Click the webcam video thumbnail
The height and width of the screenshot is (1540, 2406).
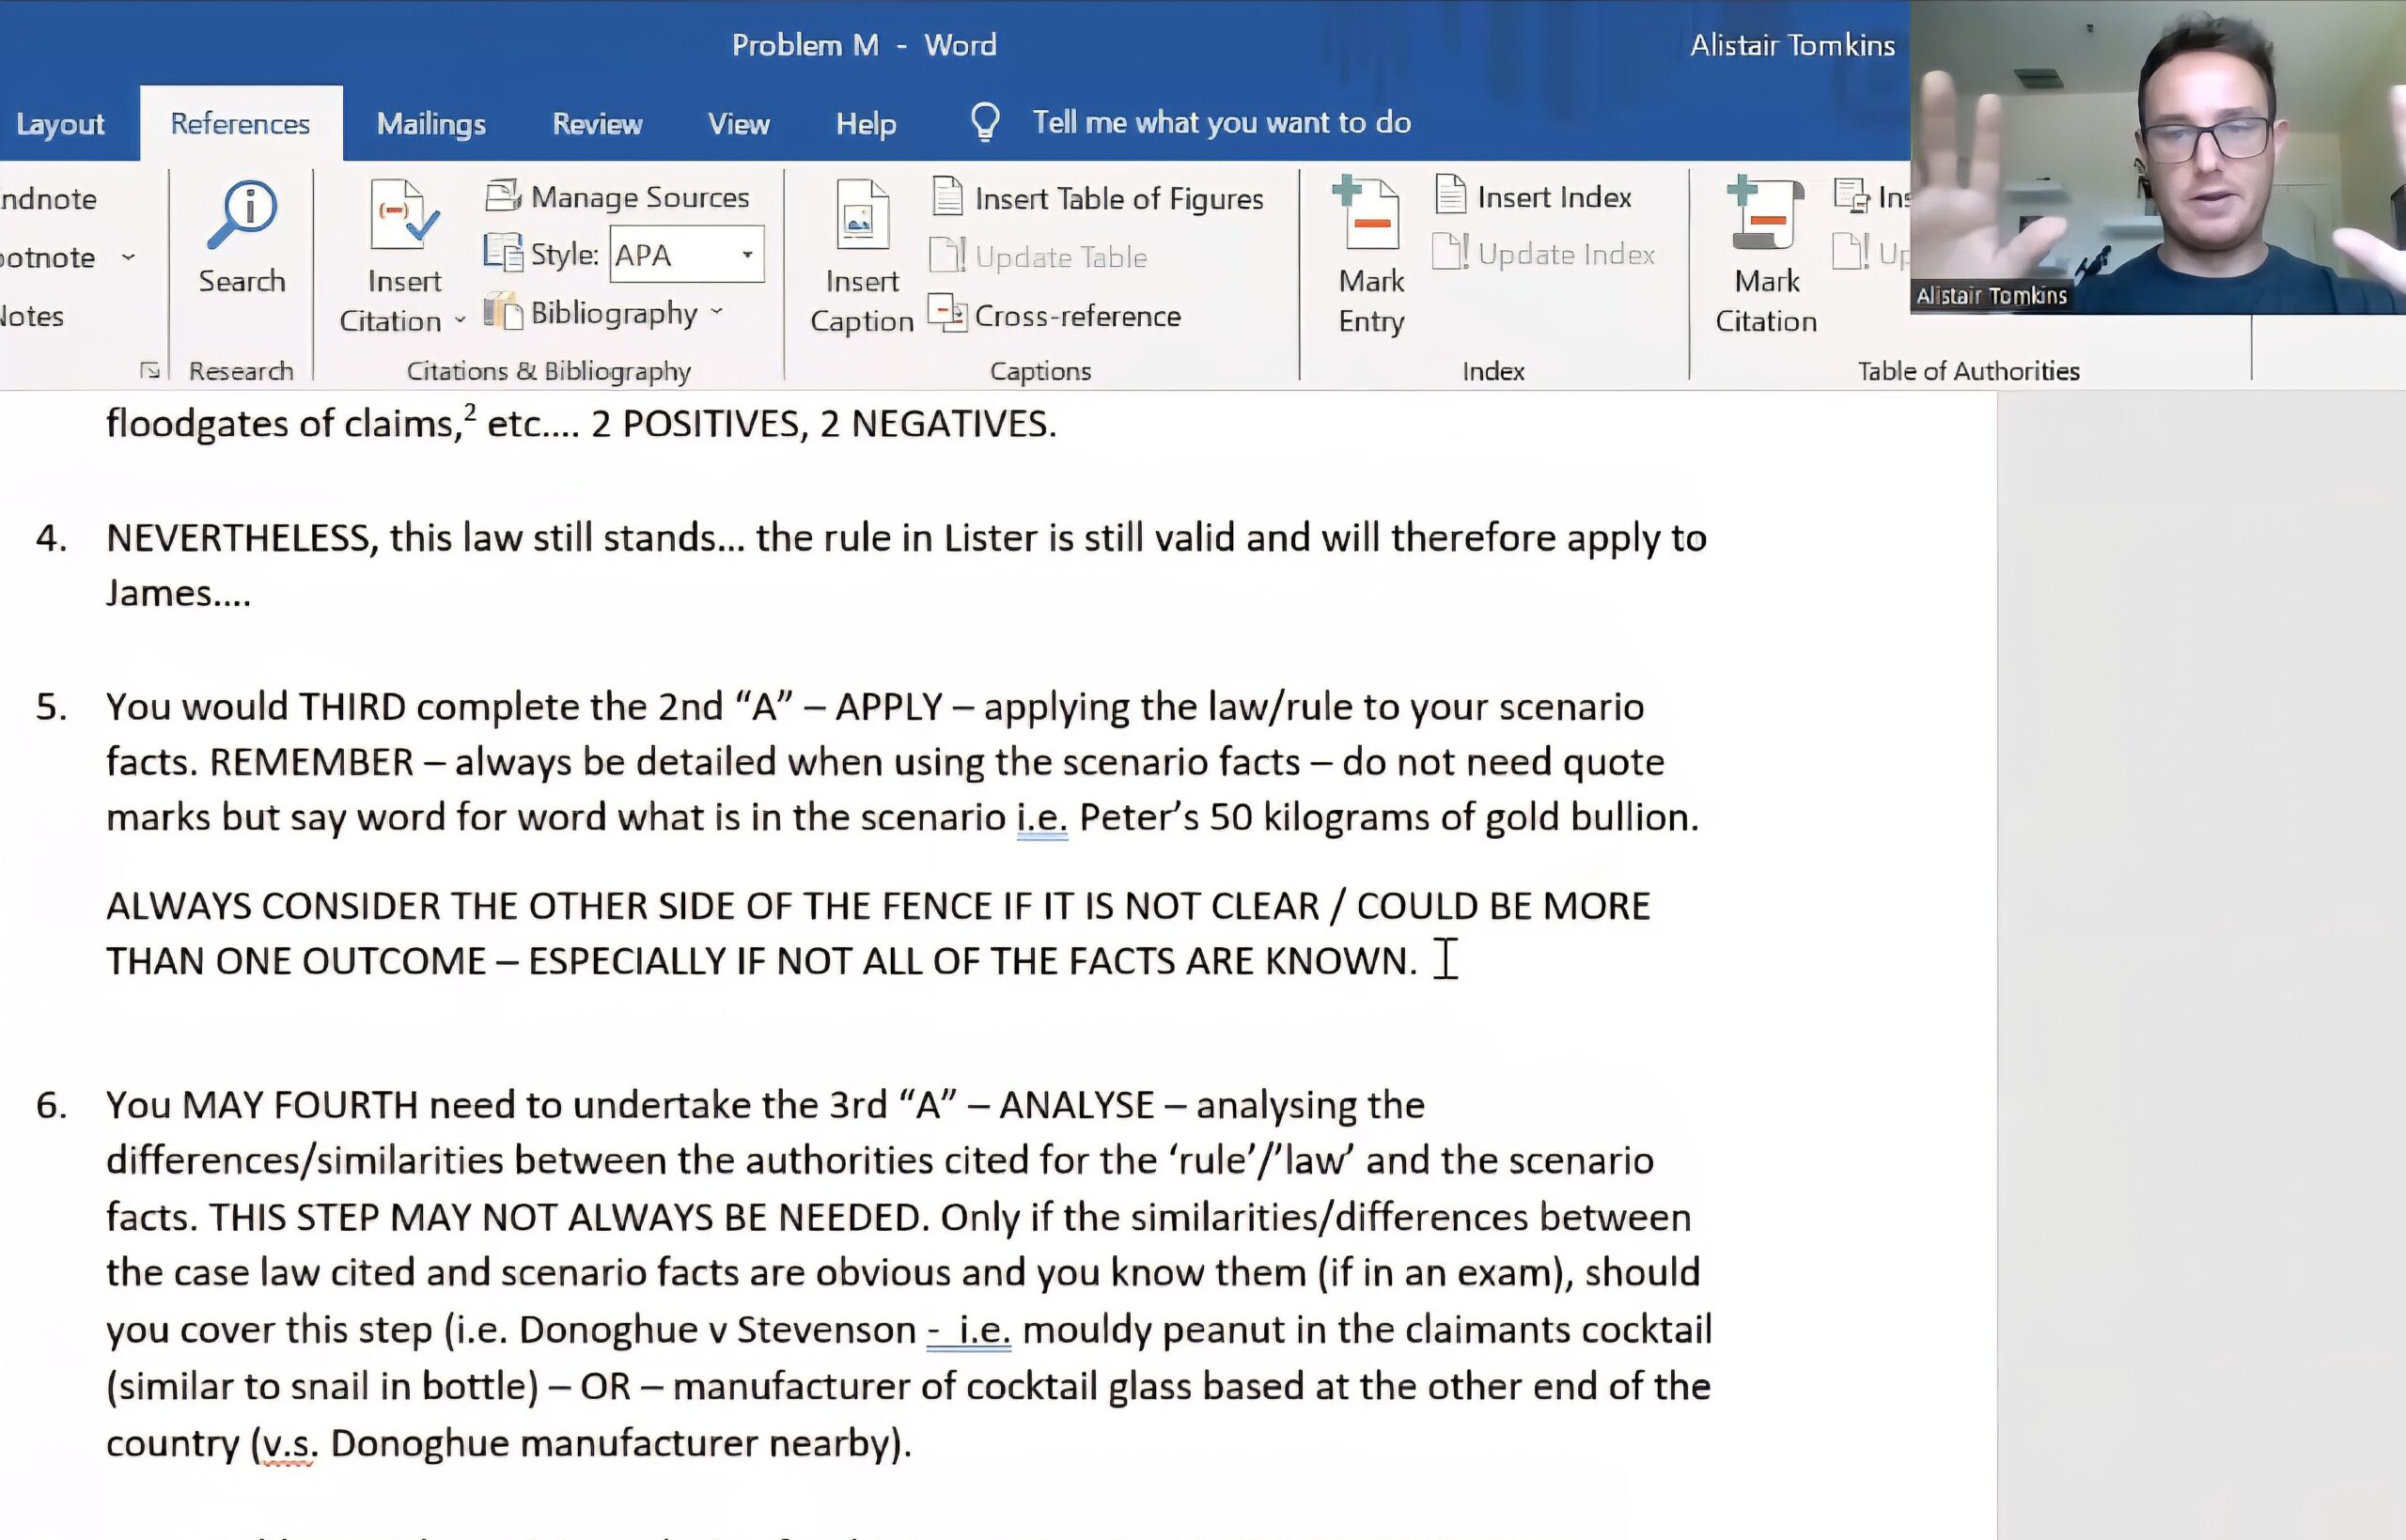pos(2156,157)
